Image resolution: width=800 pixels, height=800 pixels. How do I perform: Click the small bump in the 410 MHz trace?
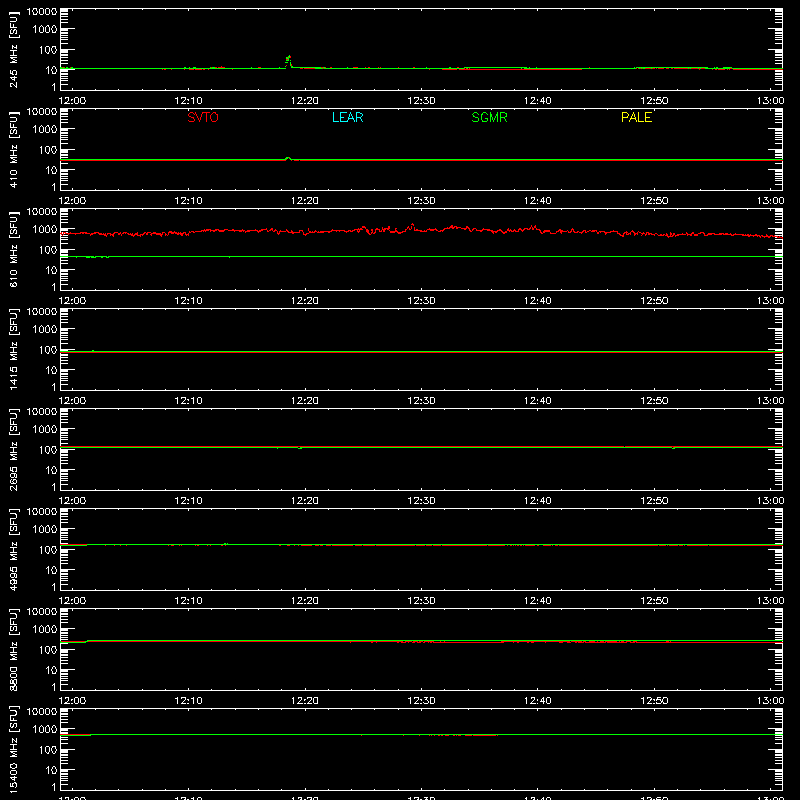[288, 158]
